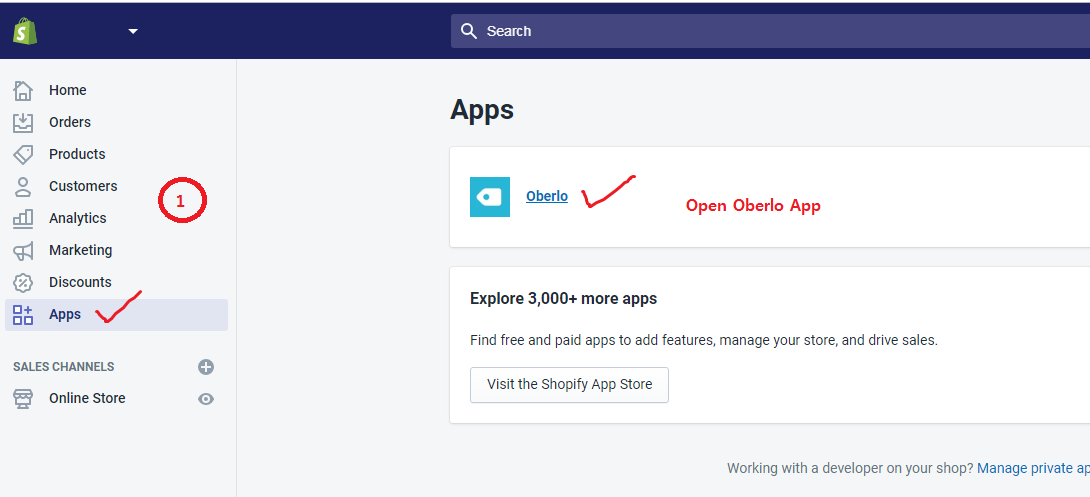Click the Analytics bar chart icon

coord(23,218)
